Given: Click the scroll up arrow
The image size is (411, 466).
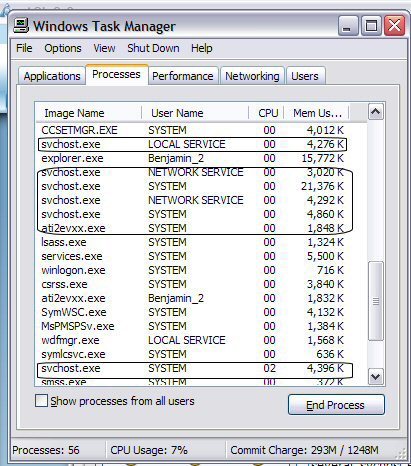Looking at the screenshot, I should click(x=376, y=112).
